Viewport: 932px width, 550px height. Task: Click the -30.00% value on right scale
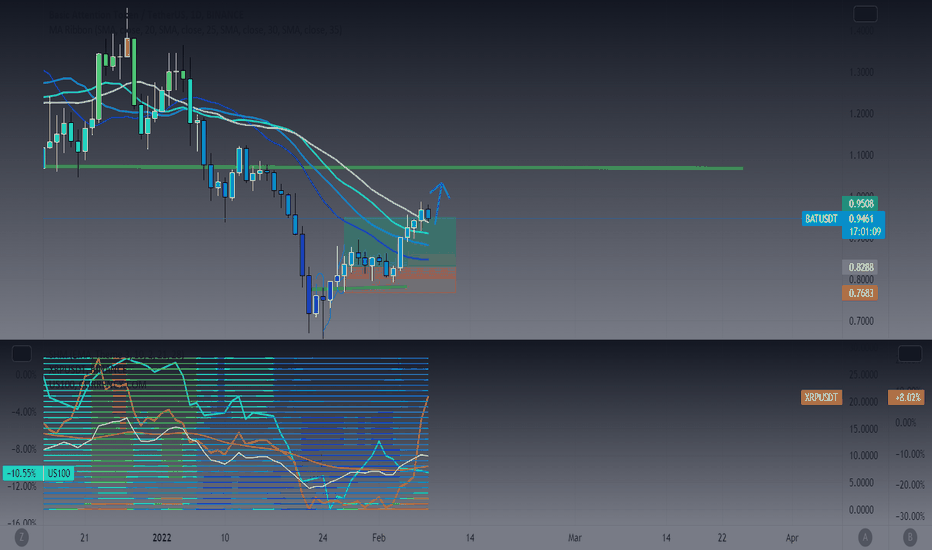coord(910,516)
